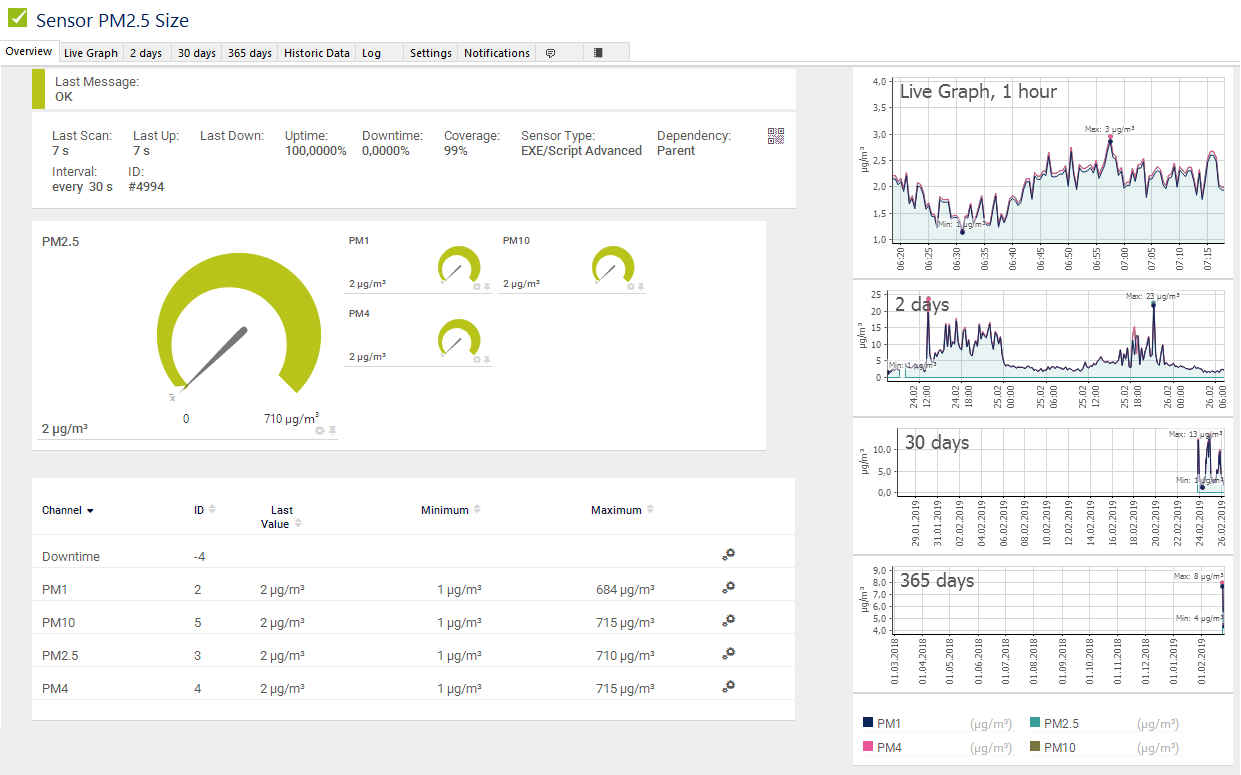Open the Historic Data tab
The image size is (1241, 775).
[317, 53]
